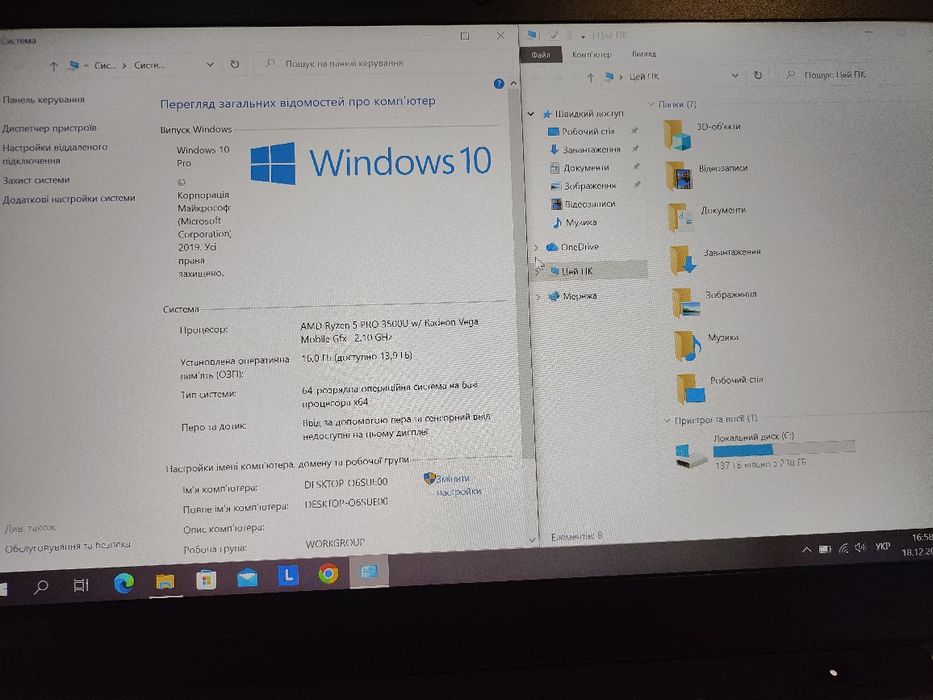This screenshot has width=933, height=700.
Task: Launch Microsoft Store from the taskbar
Action: click(206, 580)
